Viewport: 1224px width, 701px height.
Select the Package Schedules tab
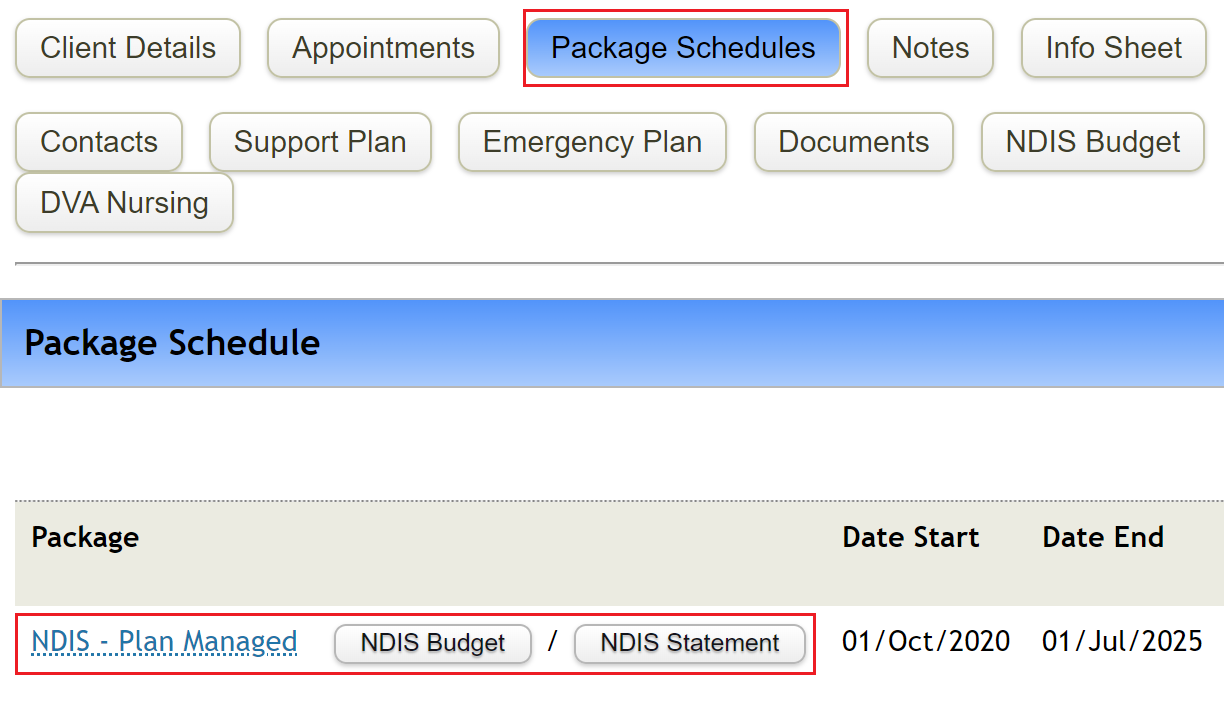tap(685, 47)
